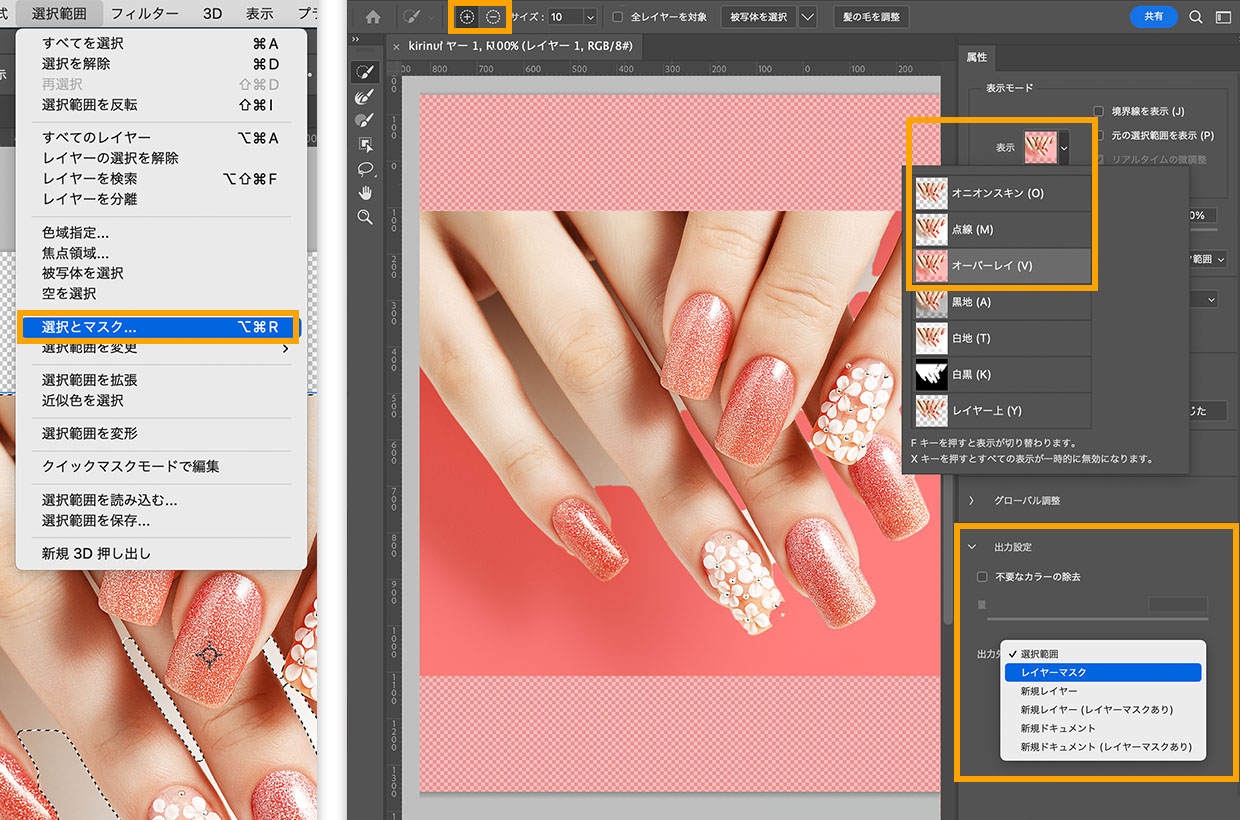
Task: Select the Lasso tool
Action: [365, 168]
